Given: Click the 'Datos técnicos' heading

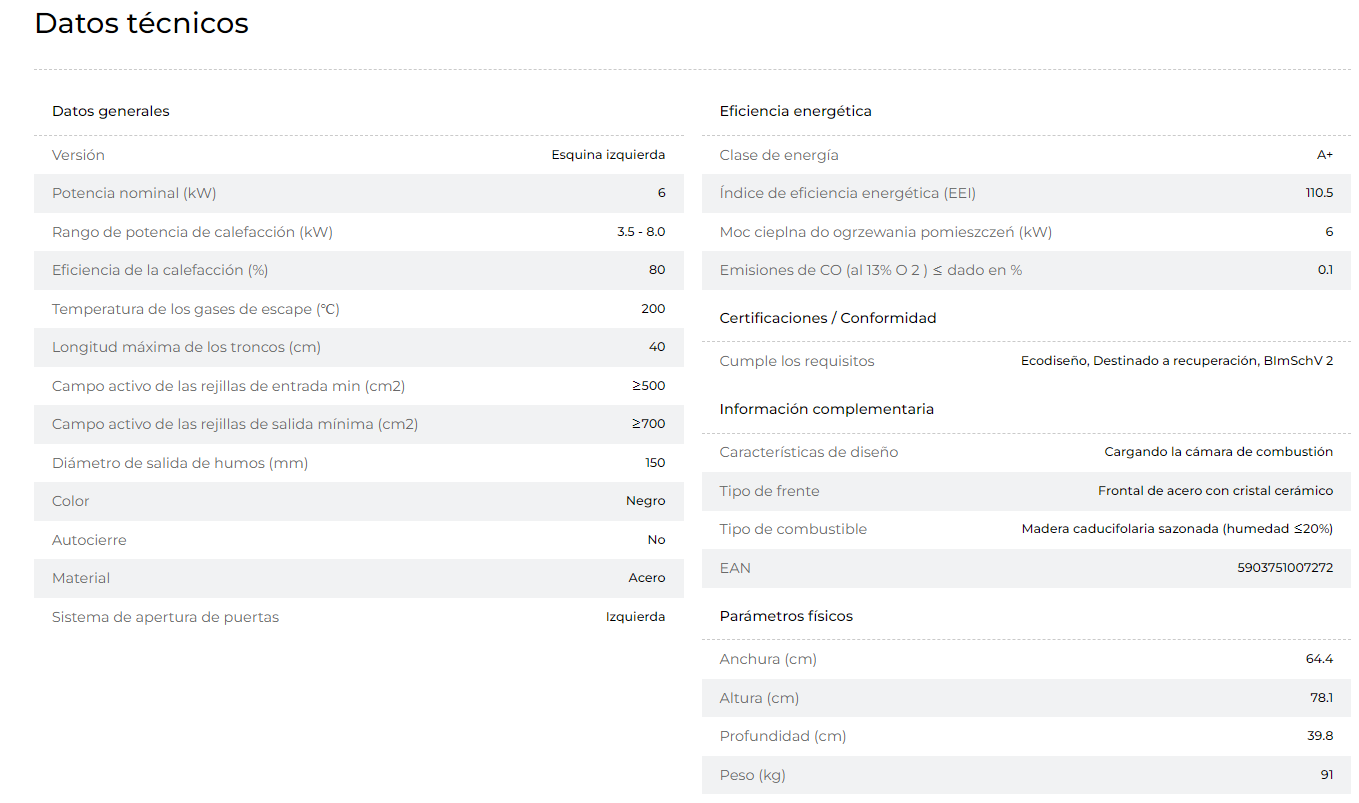Looking at the screenshot, I should click(141, 23).
